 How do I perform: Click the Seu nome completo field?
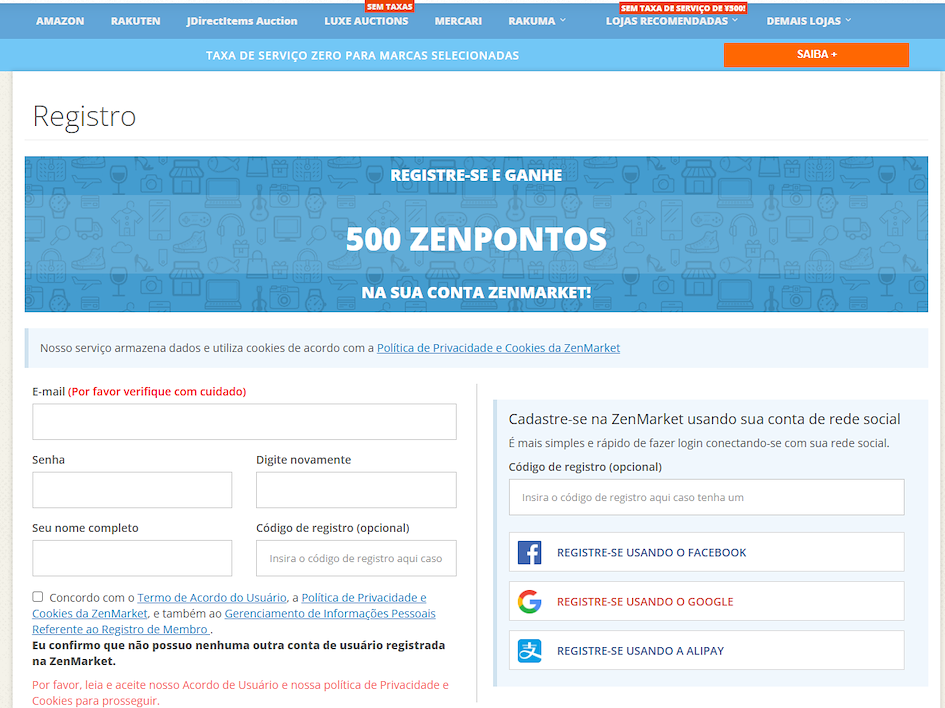tap(132, 558)
